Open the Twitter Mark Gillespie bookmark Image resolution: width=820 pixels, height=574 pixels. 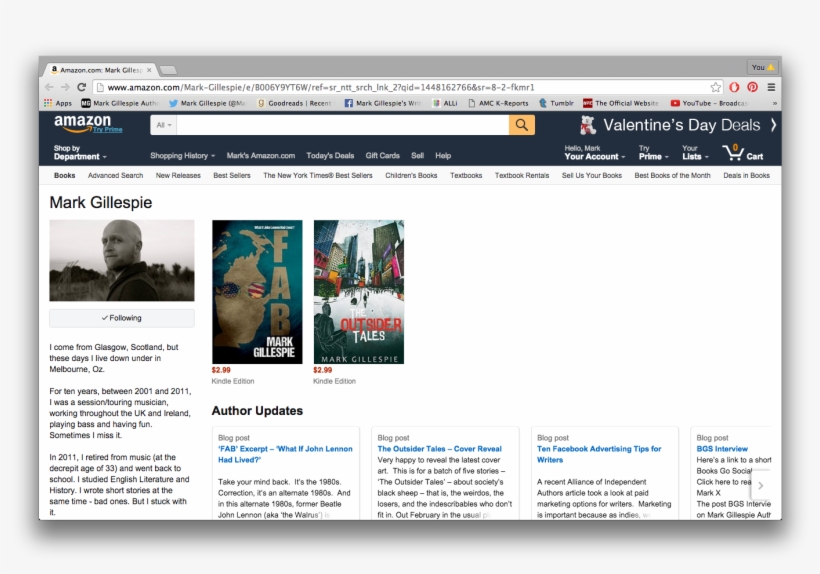coord(207,103)
